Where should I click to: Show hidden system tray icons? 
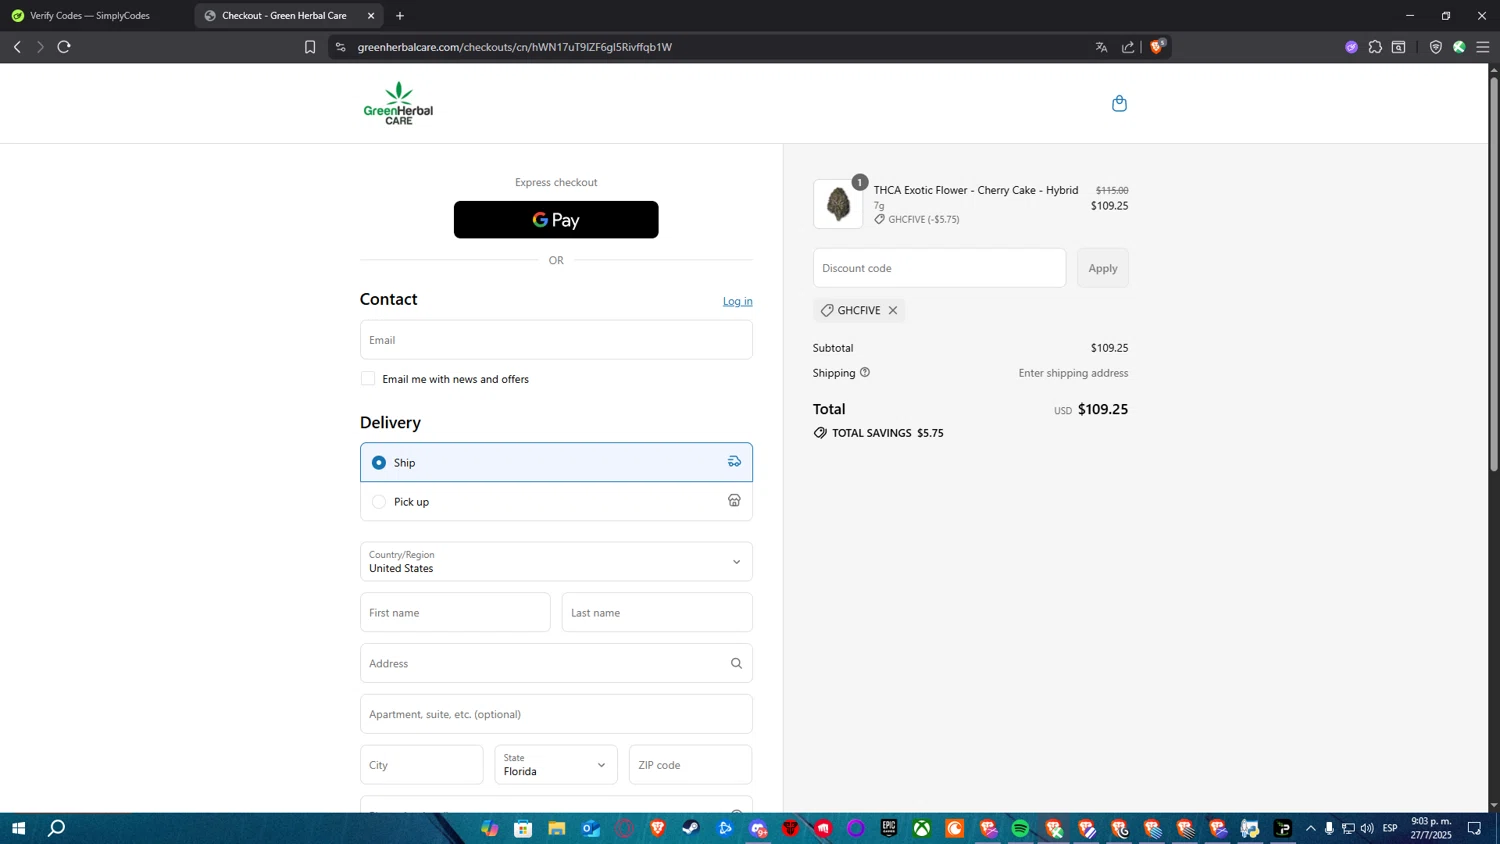tap(1310, 828)
